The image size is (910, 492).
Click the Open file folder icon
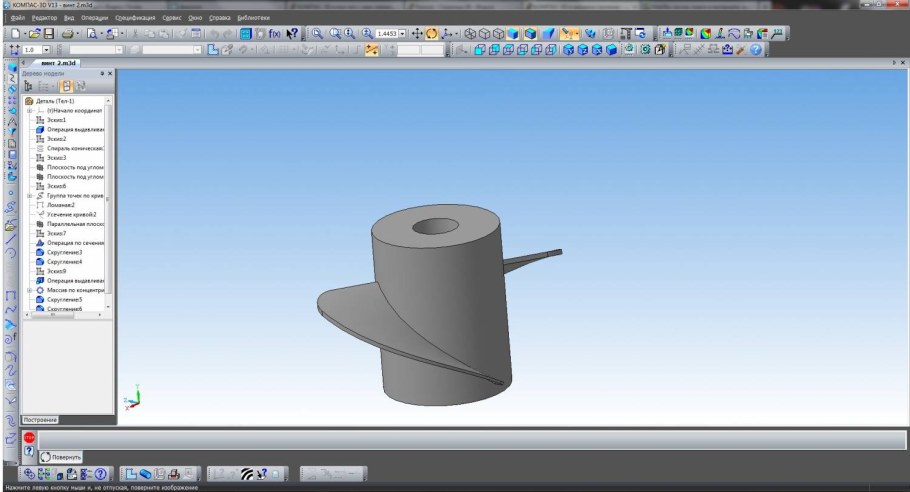(x=35, y=34)
